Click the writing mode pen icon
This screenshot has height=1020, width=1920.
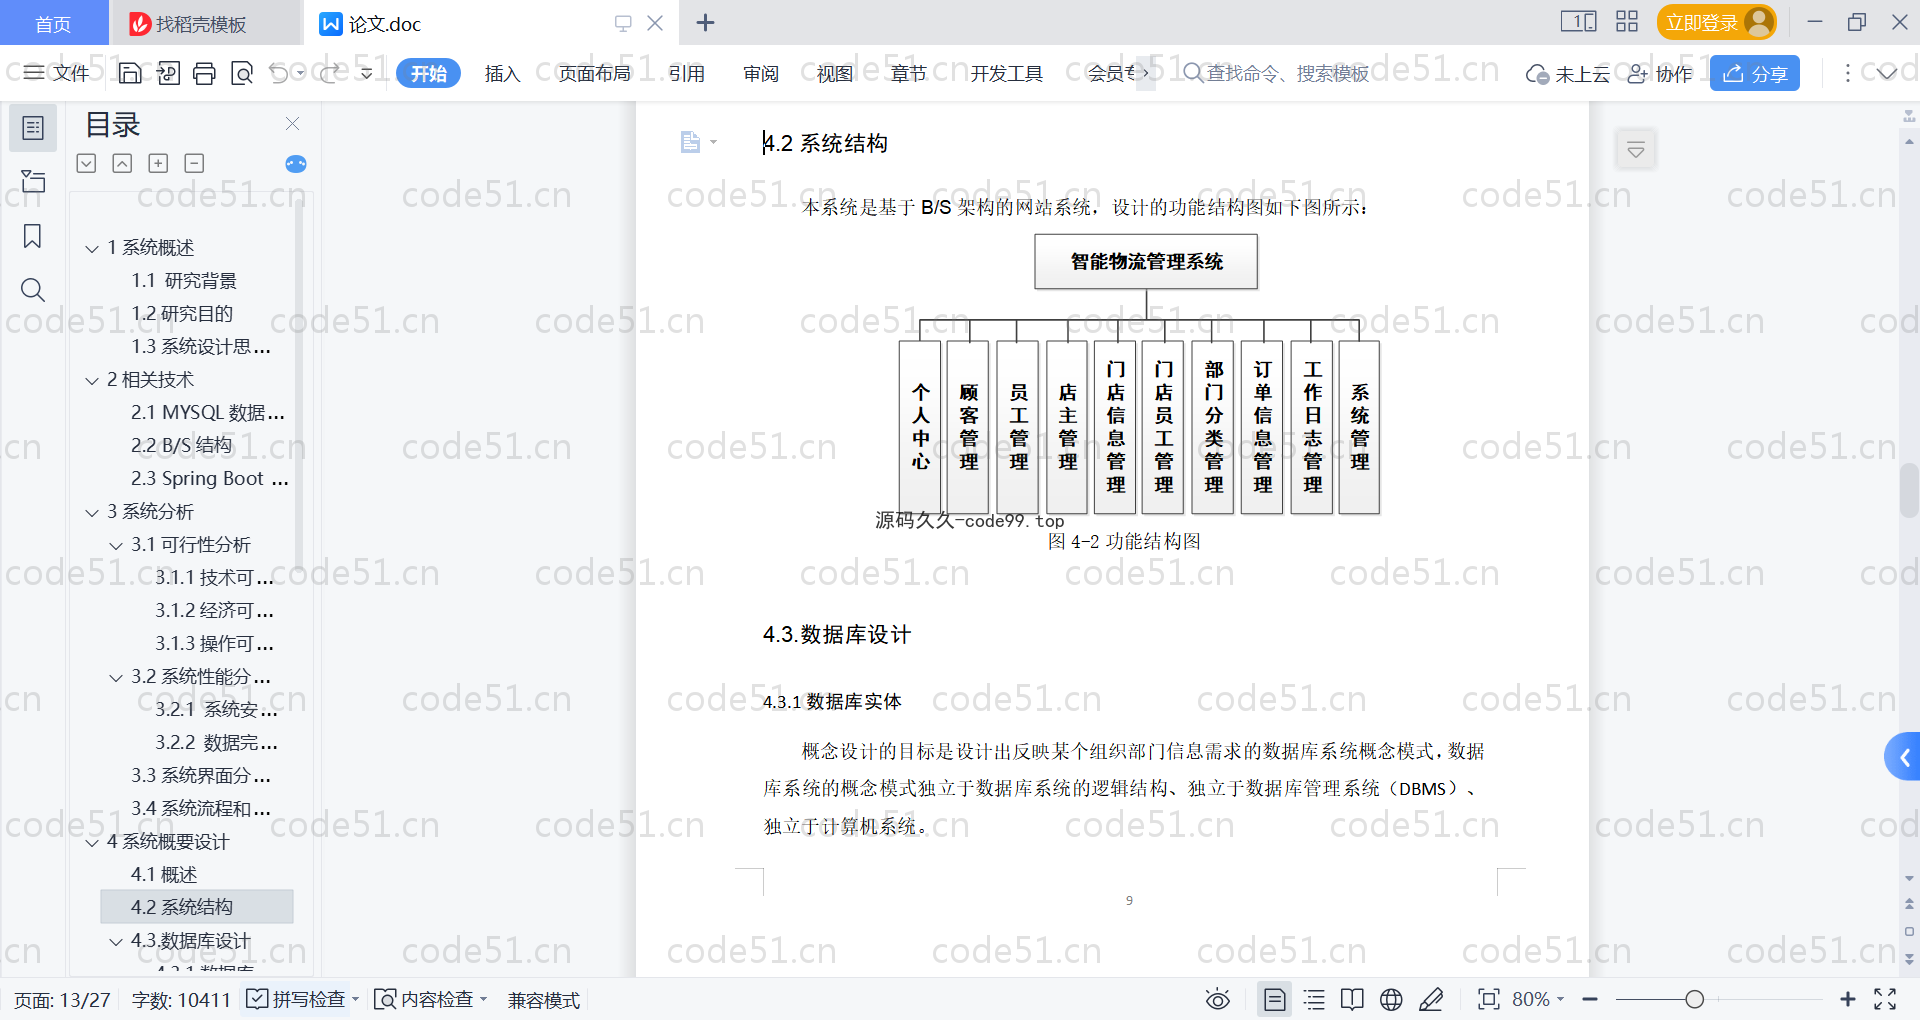1431,999
